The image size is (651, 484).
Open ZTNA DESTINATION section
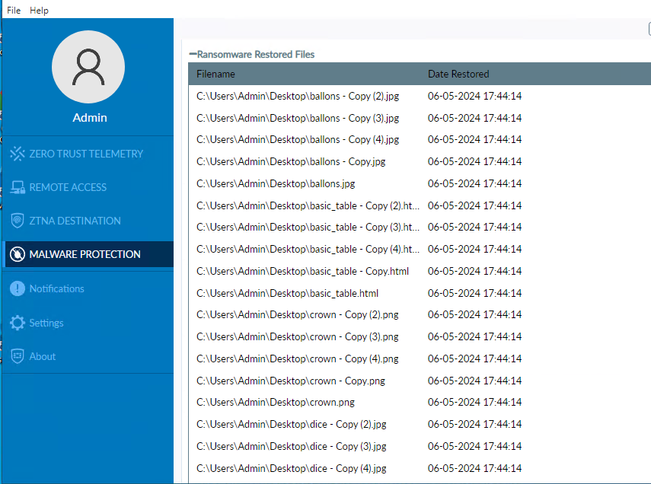pos(88,220)
